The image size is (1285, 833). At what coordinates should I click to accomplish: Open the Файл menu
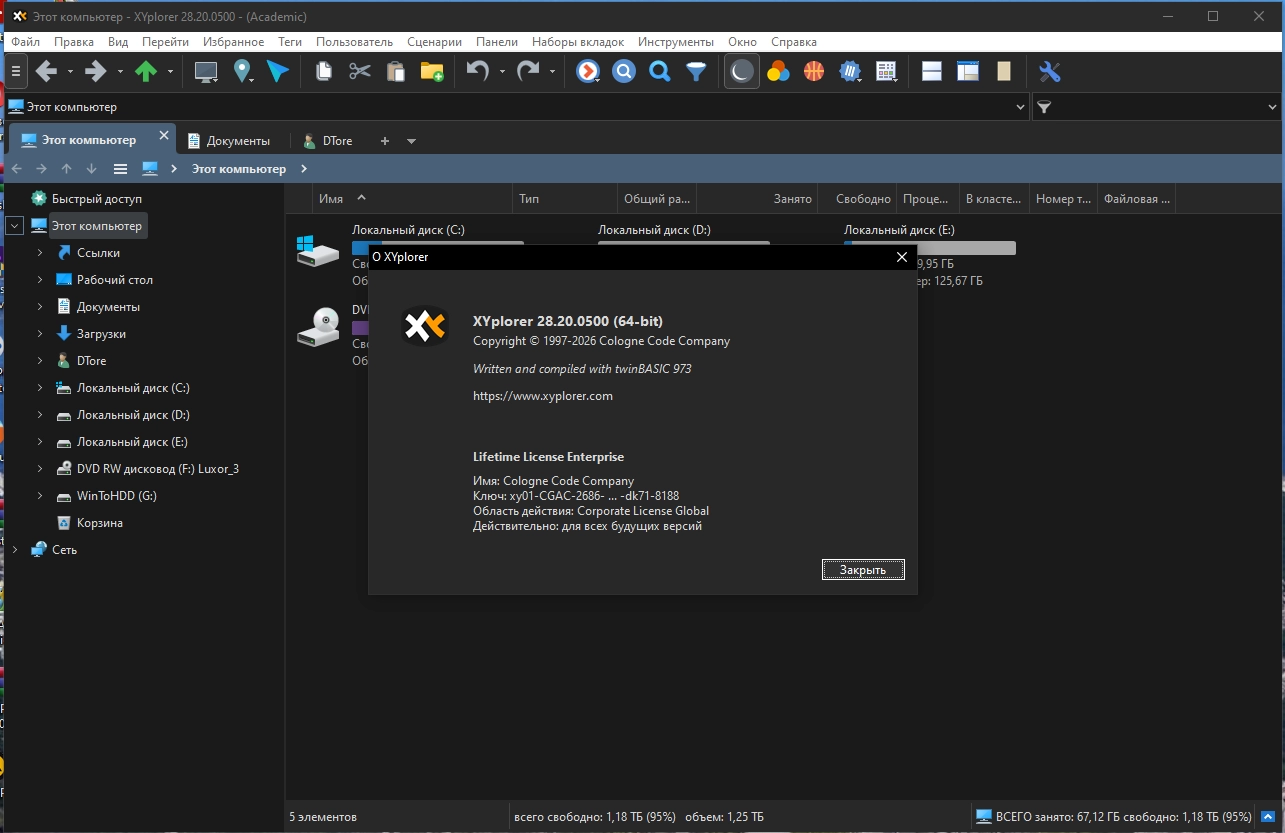click(26, 42)
